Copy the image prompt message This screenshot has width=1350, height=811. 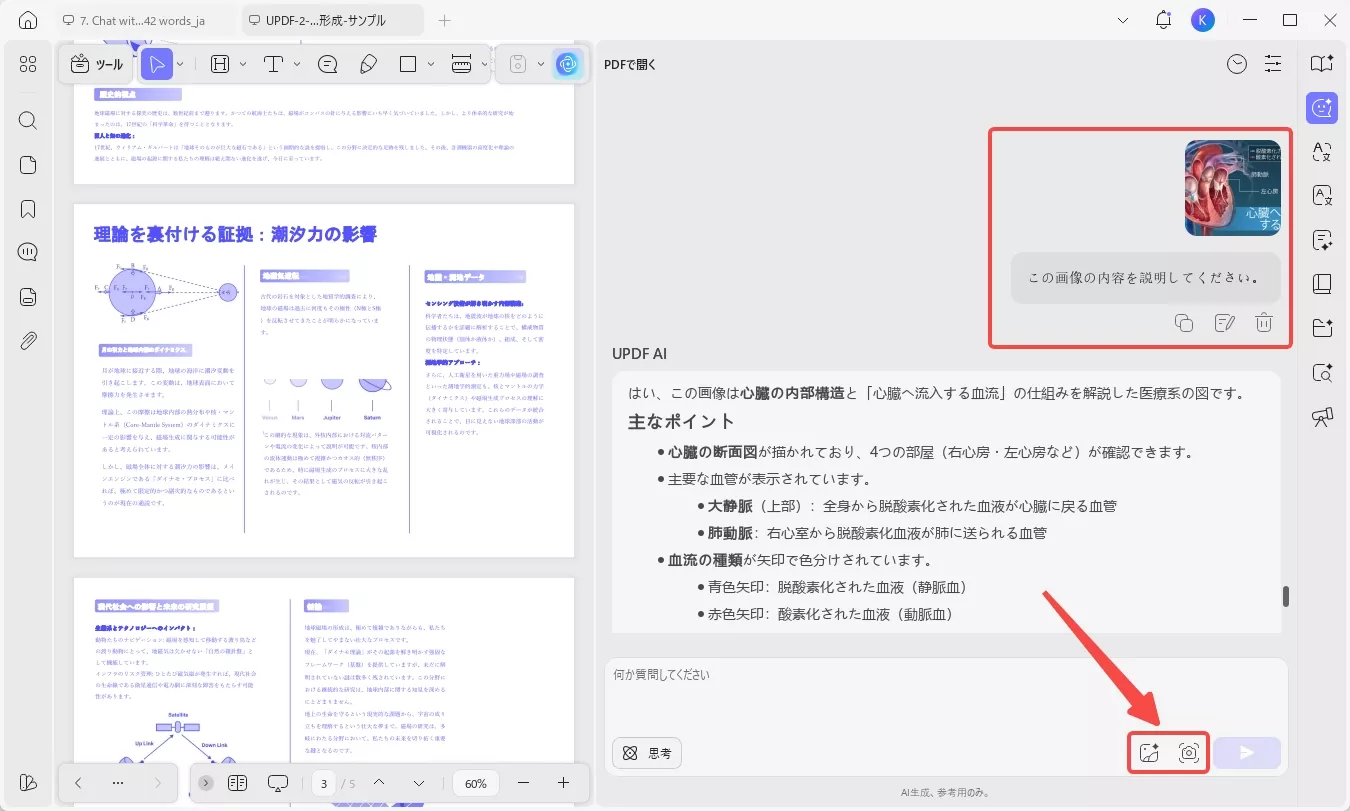tap(1185, 322)
